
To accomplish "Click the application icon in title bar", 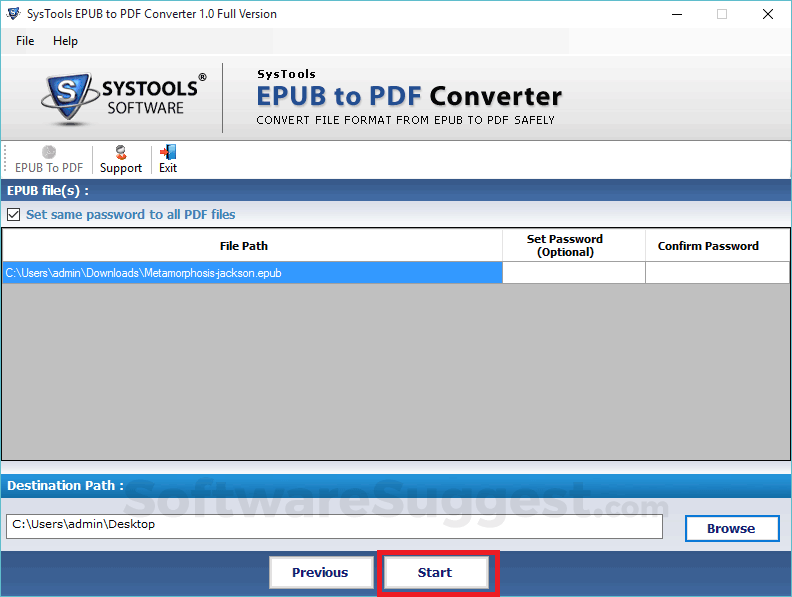I will coord(14,14).
